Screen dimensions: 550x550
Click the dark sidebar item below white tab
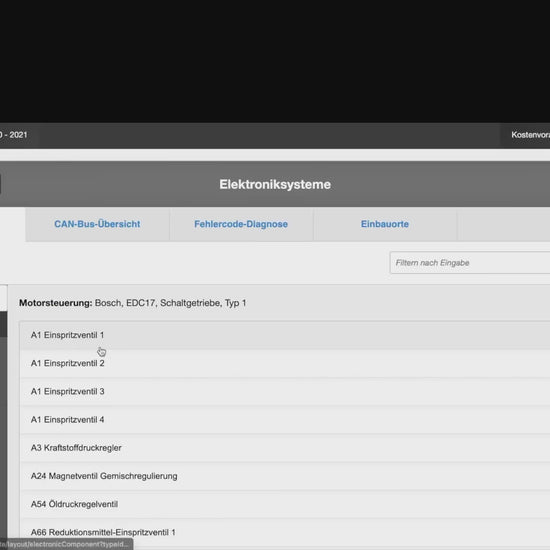(4, 325)
